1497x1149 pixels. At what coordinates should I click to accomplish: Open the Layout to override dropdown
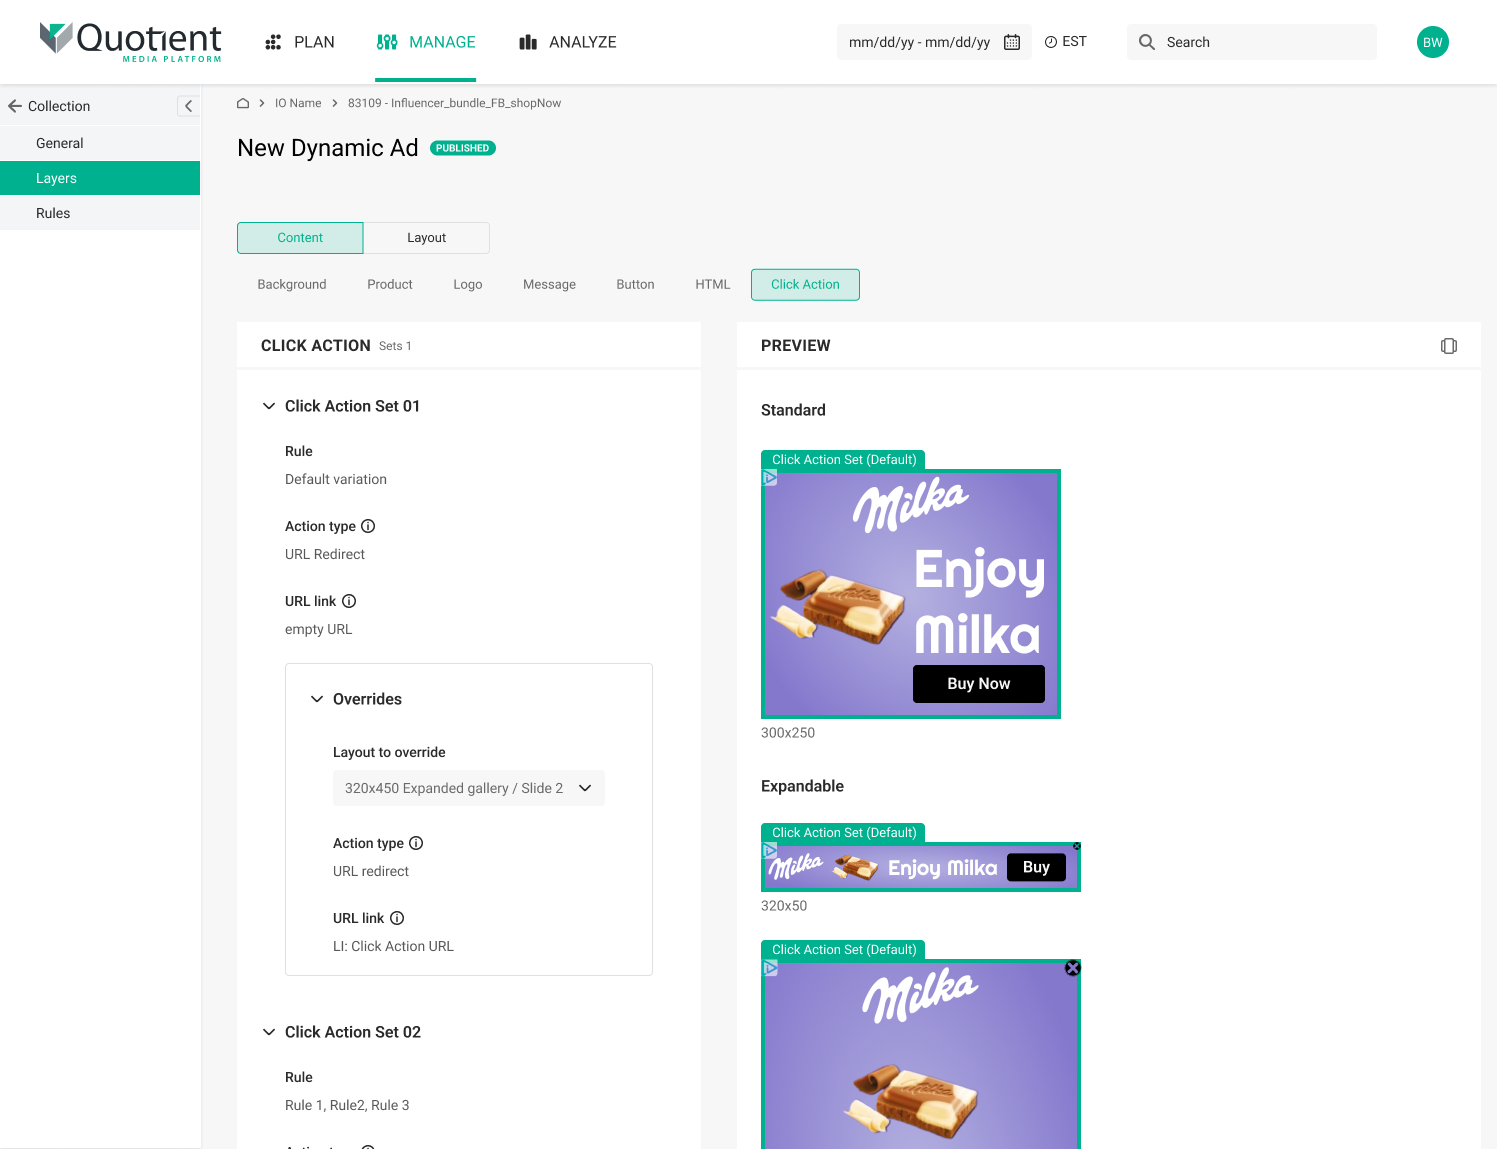click(x=469, y=788)
